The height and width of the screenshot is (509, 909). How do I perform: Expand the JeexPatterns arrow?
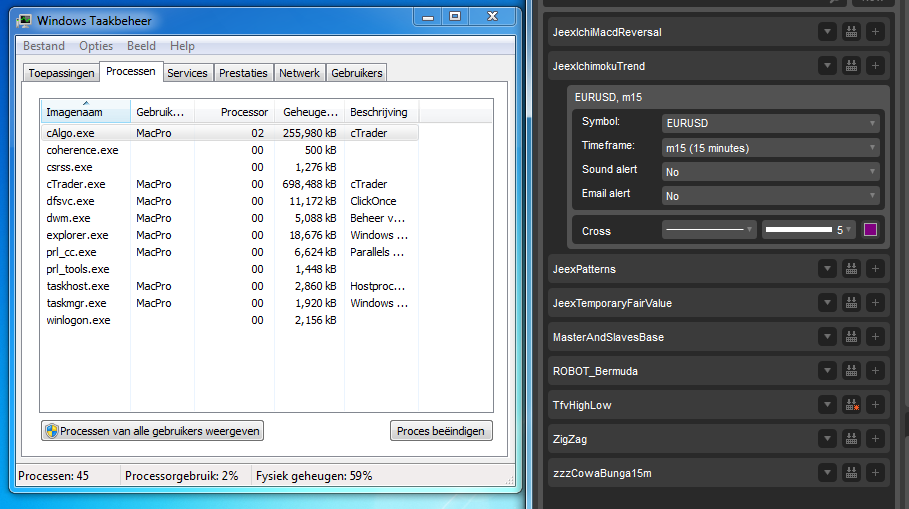pos(827,269)
